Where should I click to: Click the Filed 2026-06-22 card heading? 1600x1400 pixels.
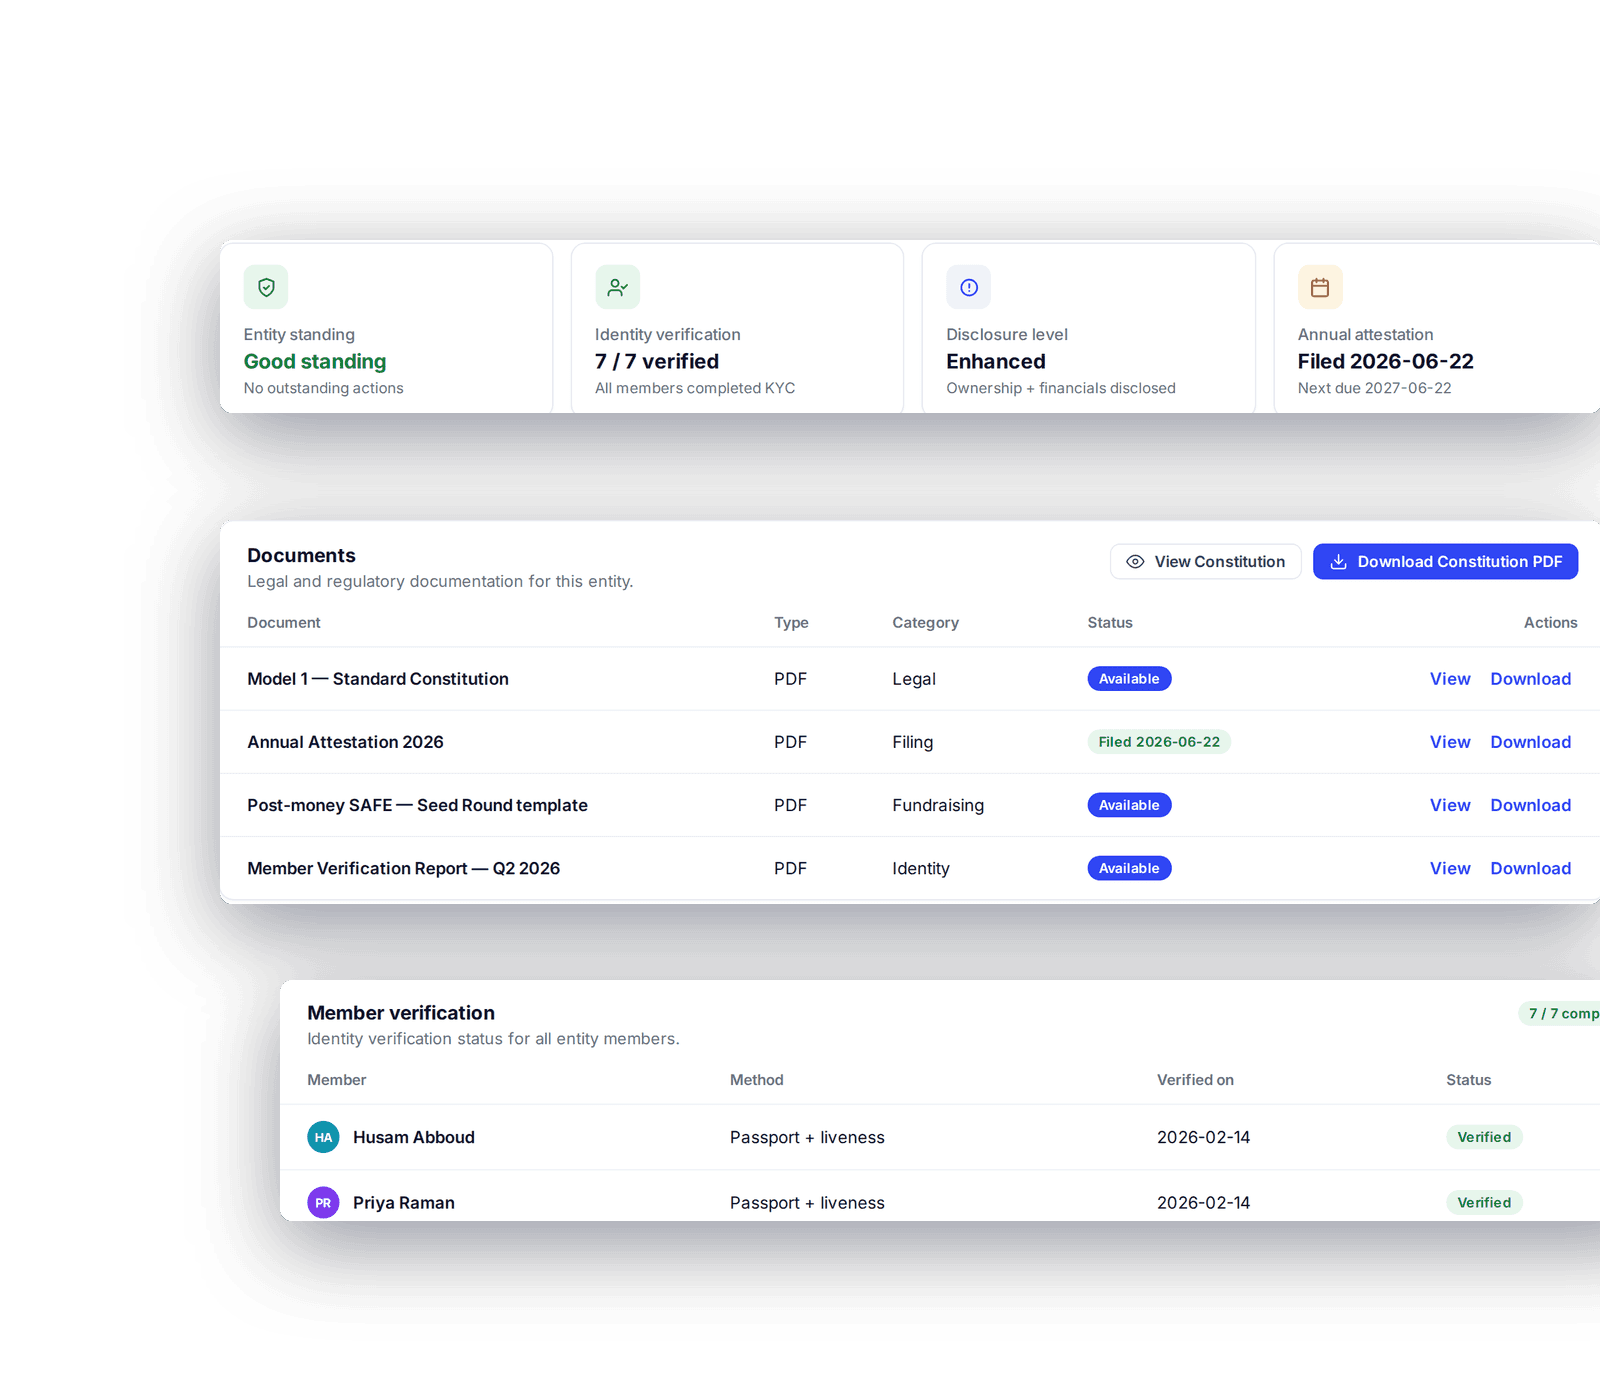point(1385,362)
